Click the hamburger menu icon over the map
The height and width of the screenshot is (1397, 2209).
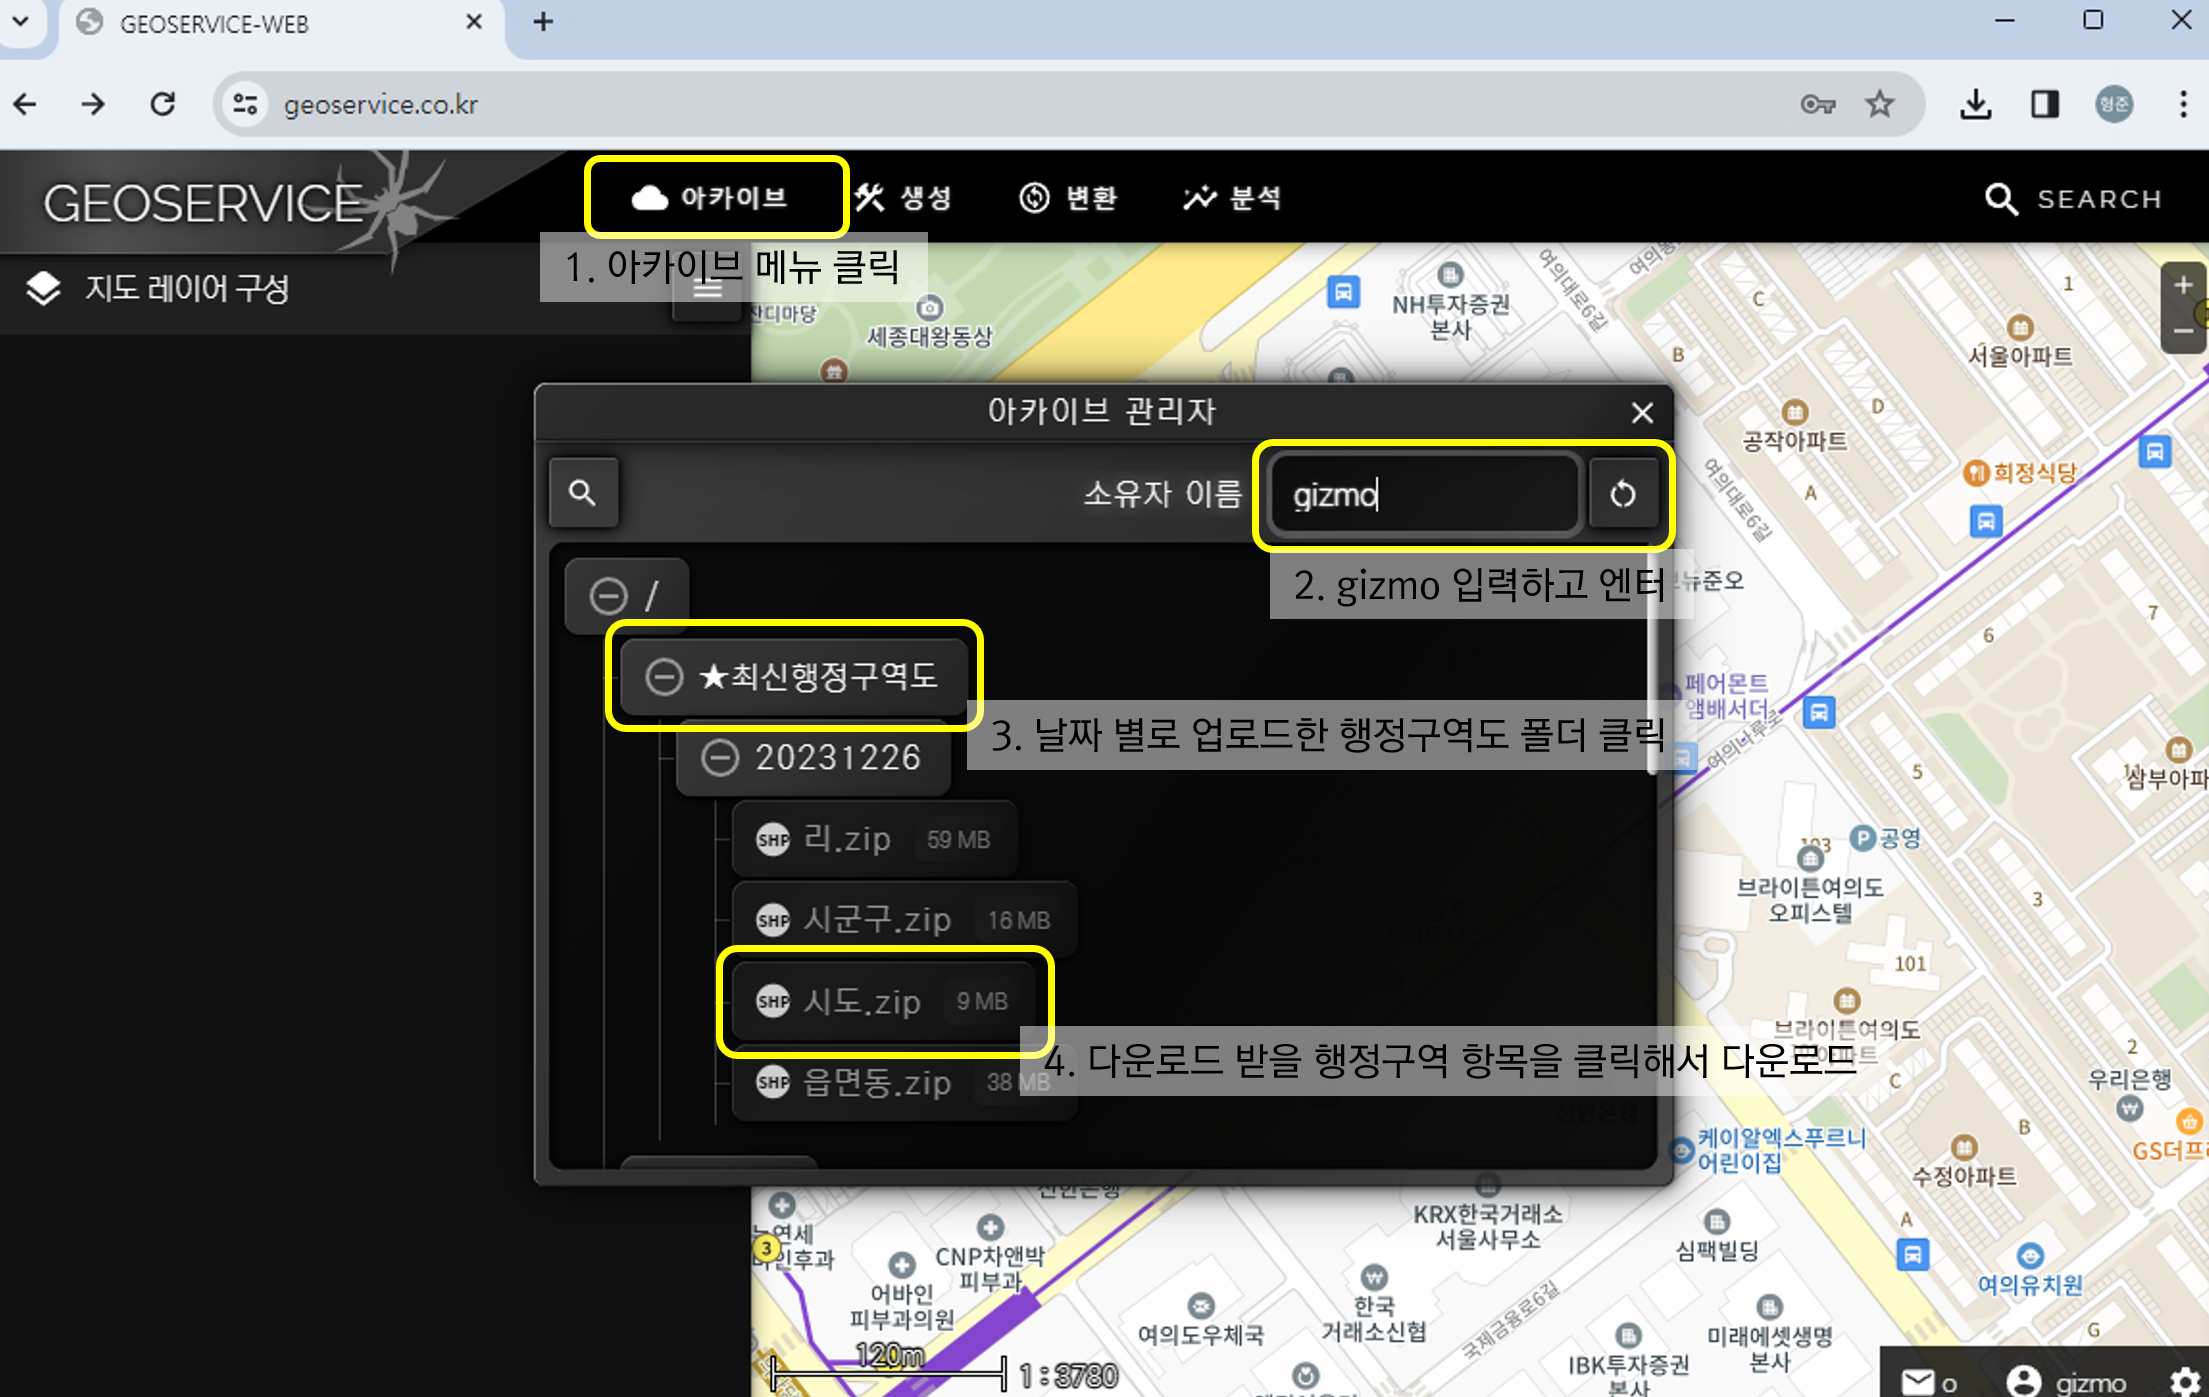707,287
